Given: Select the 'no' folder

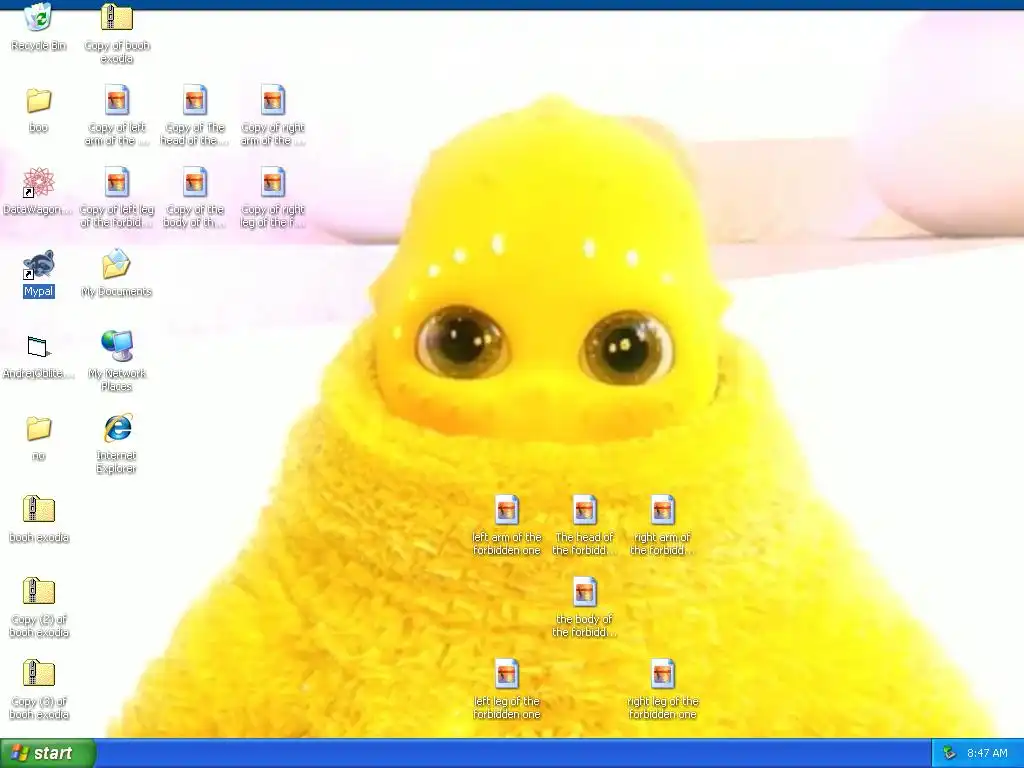Looking at the screenshot, I should (x=39, y=428).
